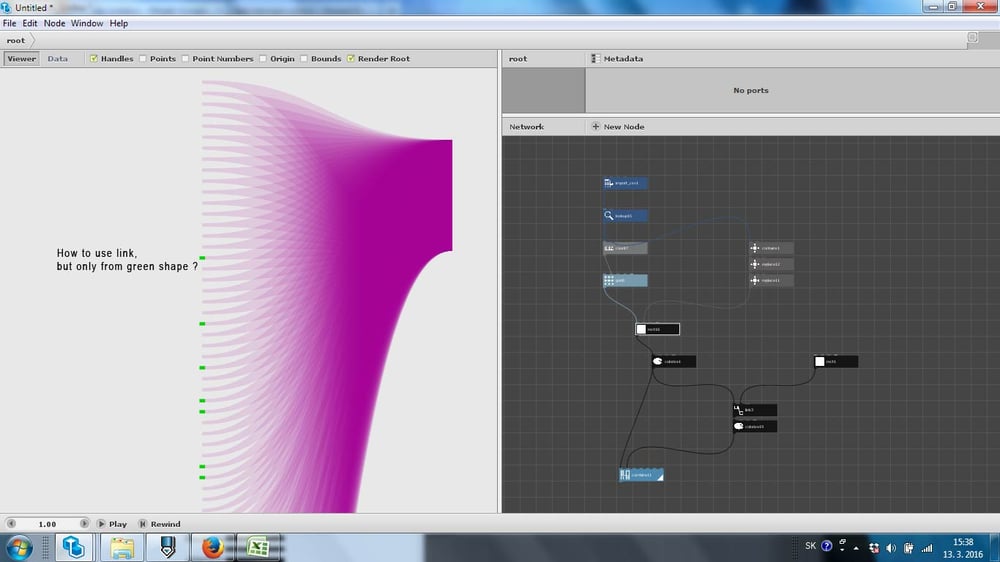
Task: Click the power plug icon in the tray
Action: 908,548
